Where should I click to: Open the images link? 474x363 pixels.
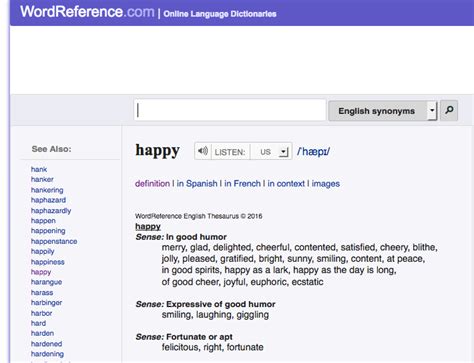pyautogui.click(x=326, y=184)
